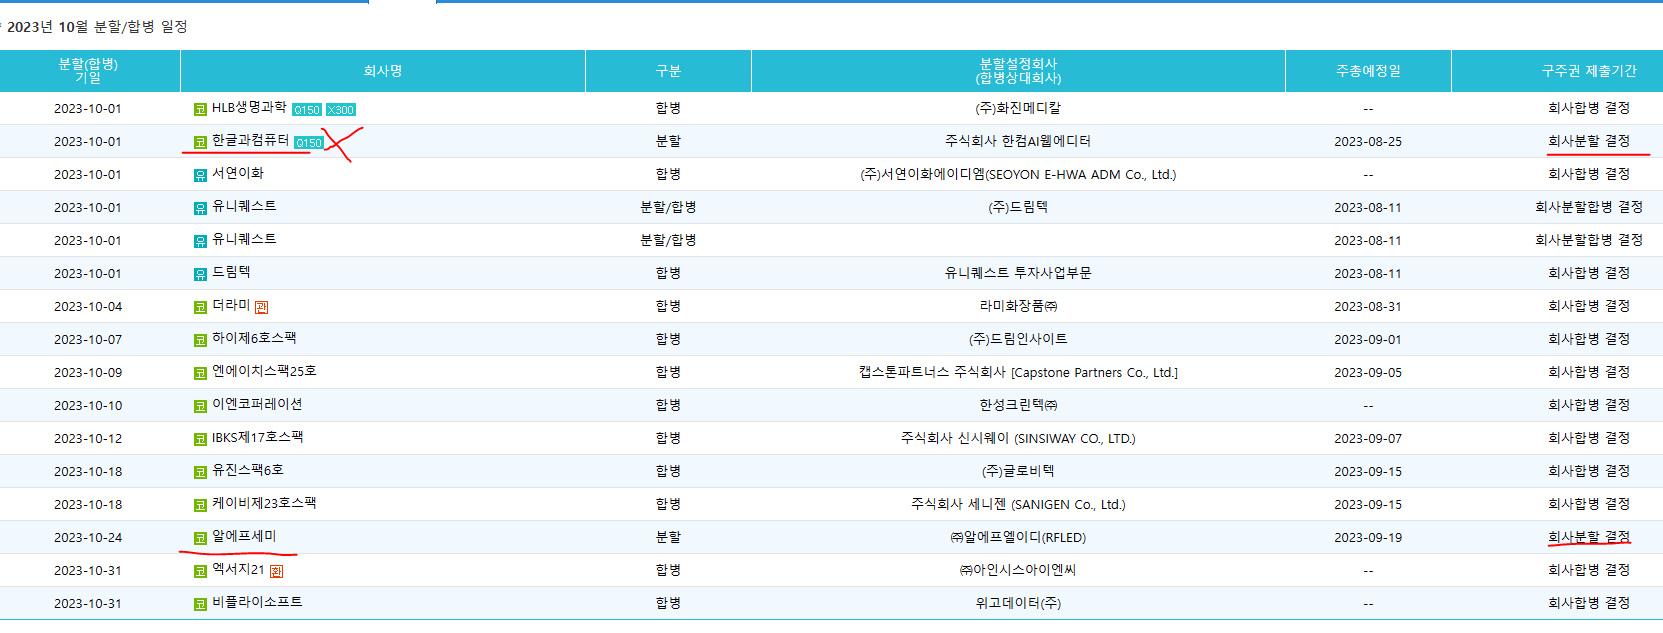Select the (주)드림인사이트 cell

coord(1018,339)
